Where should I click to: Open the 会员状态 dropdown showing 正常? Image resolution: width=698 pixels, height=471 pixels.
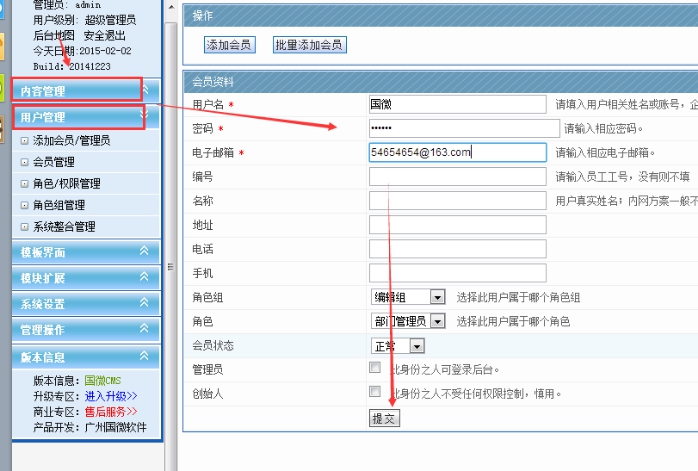coord(417,346)
